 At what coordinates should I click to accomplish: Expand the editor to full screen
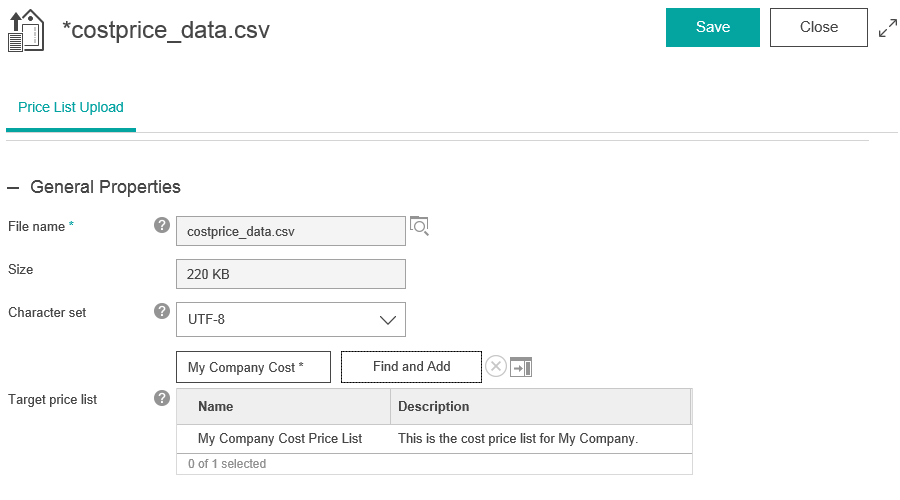coord(887,28)
